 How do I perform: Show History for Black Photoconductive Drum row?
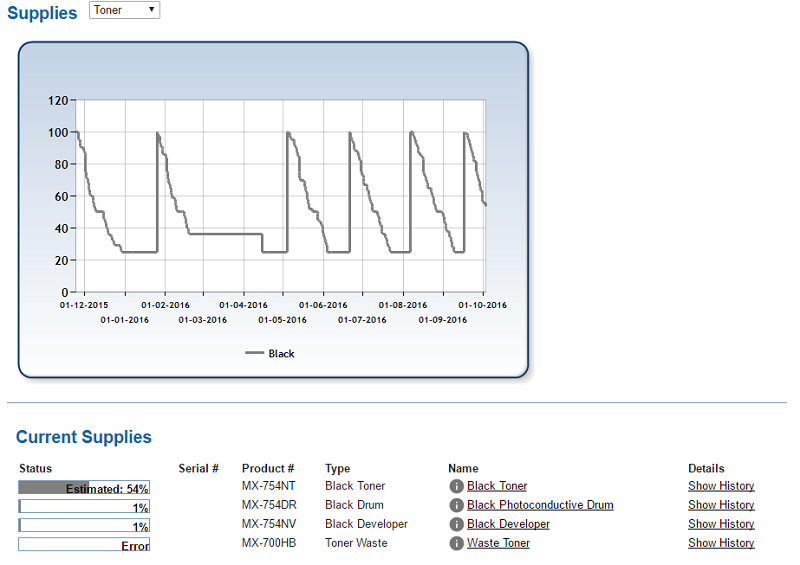point(721,505)
